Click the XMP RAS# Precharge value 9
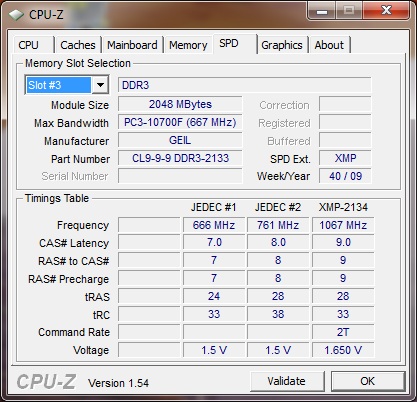The height and width of the screenshot is (402, 417). [x=343, y=278]
